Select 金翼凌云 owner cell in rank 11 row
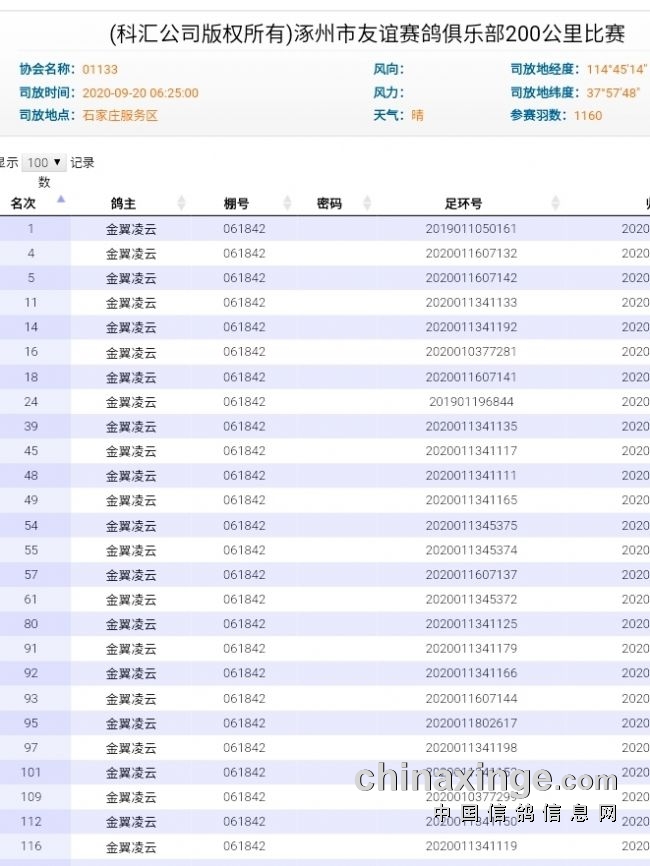Viewport: 650px width, 866px height. tap(131, 303)
